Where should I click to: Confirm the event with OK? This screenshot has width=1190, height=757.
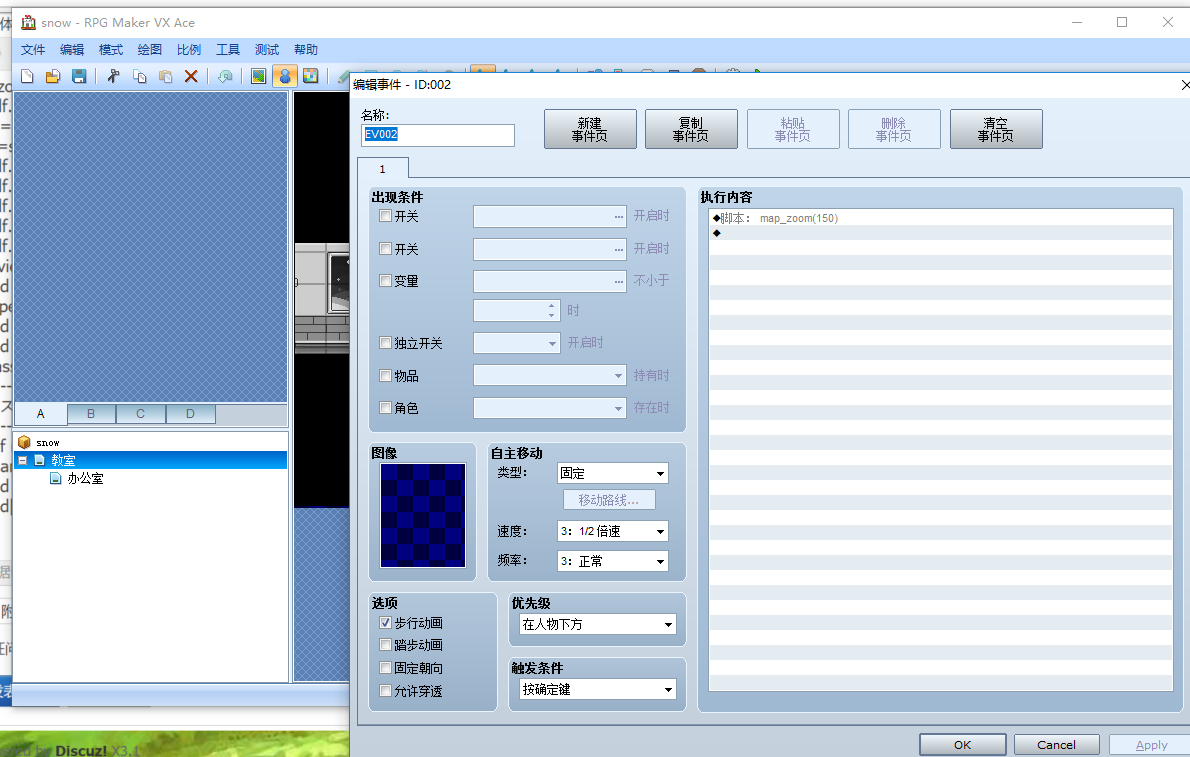coord(962,745)
